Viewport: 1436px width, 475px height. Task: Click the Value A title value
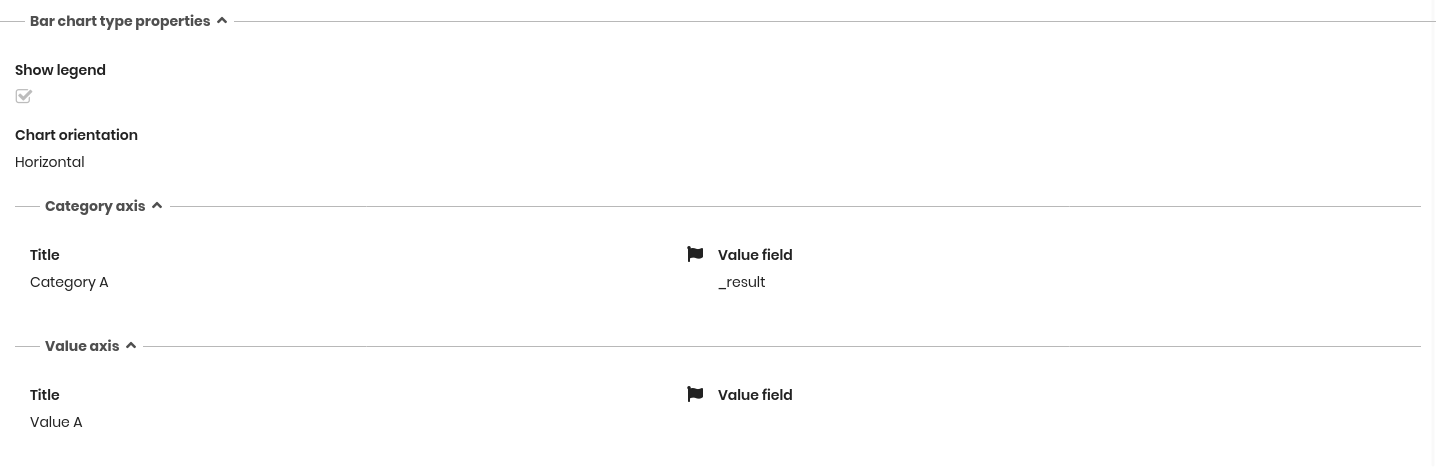[x=56, y=422]
